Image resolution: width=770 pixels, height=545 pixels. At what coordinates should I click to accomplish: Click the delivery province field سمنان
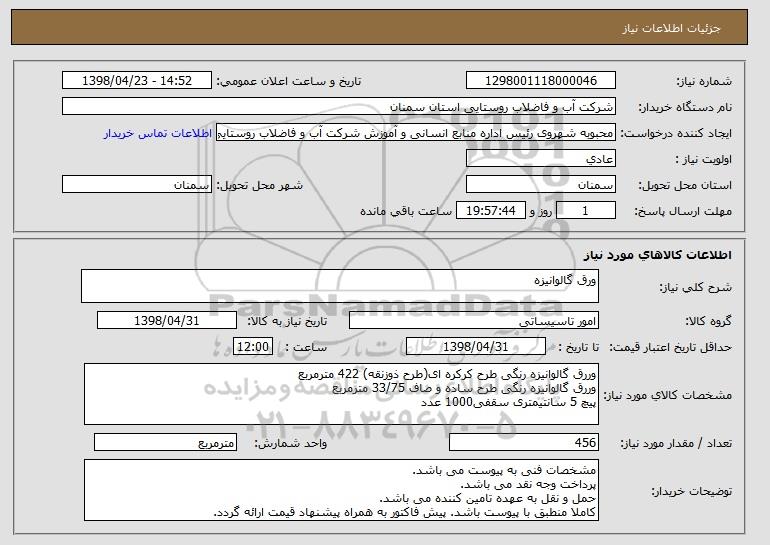(x=541, y=185)
